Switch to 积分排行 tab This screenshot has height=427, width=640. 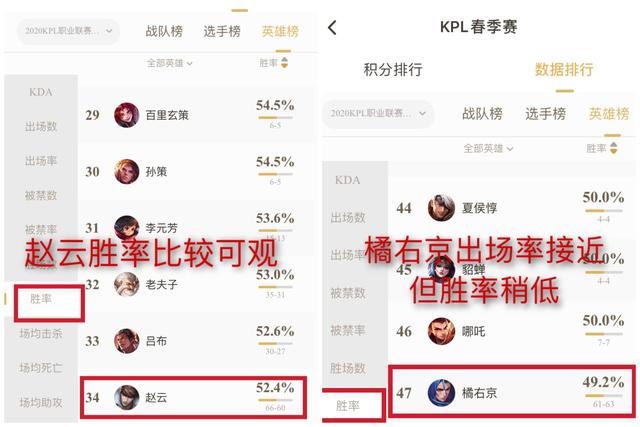coord(393,70)
